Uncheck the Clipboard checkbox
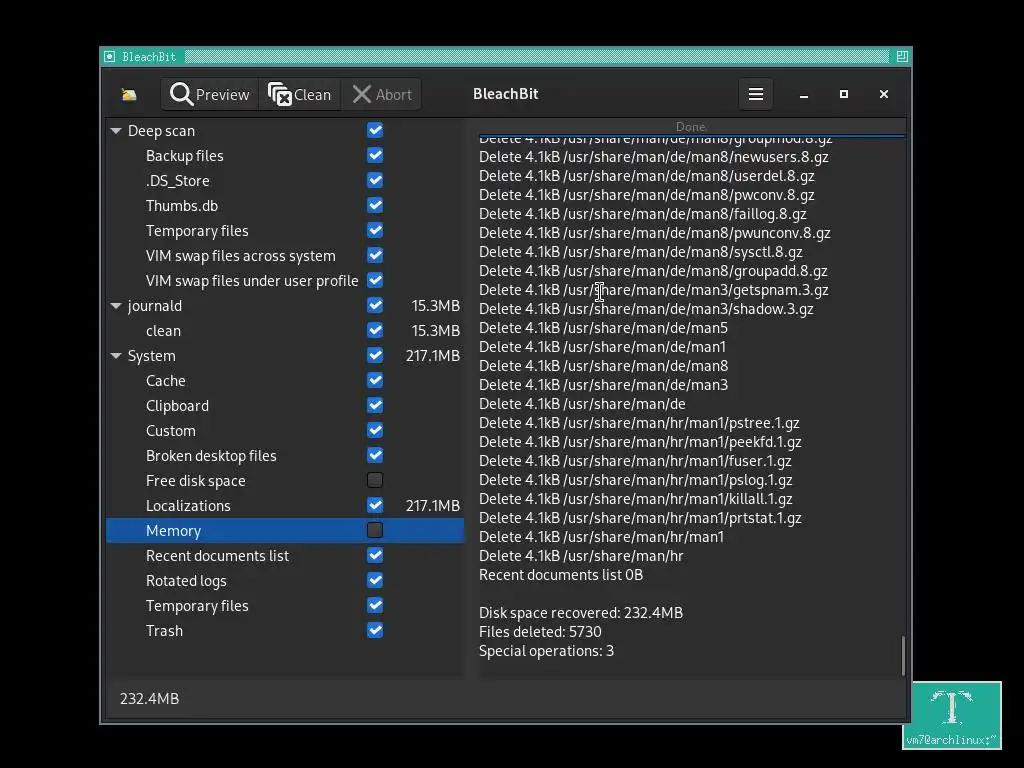Viewport: 1024px width, 768px height. coord(375,406)
